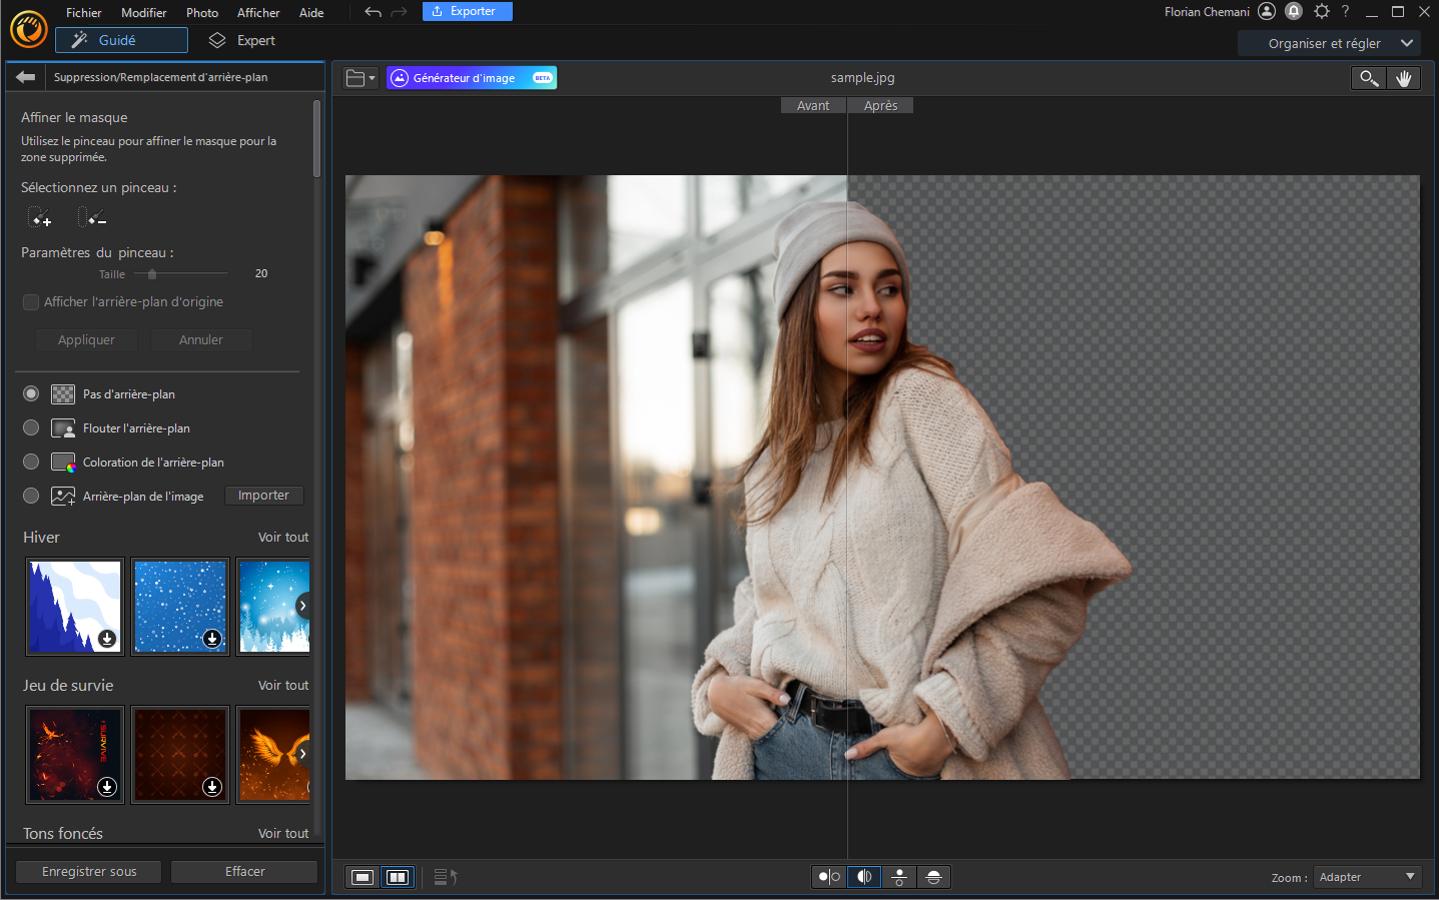The image size is (1439, 900).
Task: Click the back arrow to leave Suppression d'arrière-plan
Action: (24, 76)
